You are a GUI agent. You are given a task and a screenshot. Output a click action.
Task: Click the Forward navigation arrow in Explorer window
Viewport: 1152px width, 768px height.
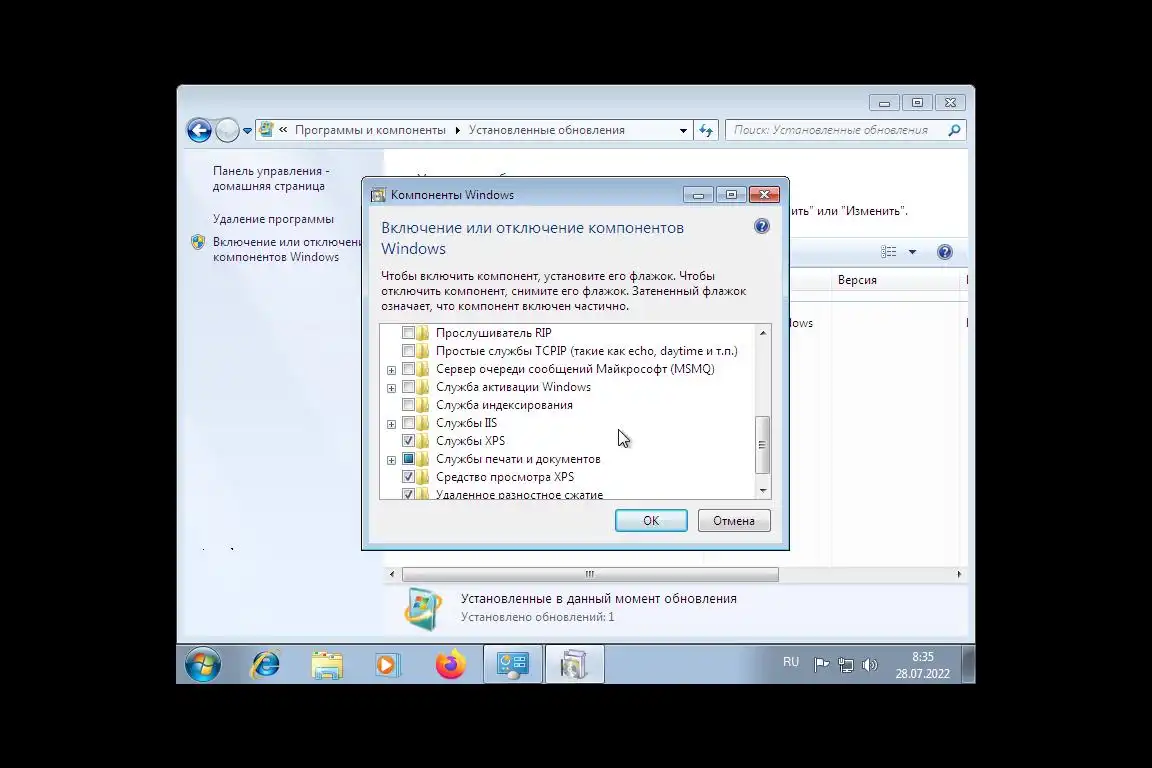click(227, 130)
